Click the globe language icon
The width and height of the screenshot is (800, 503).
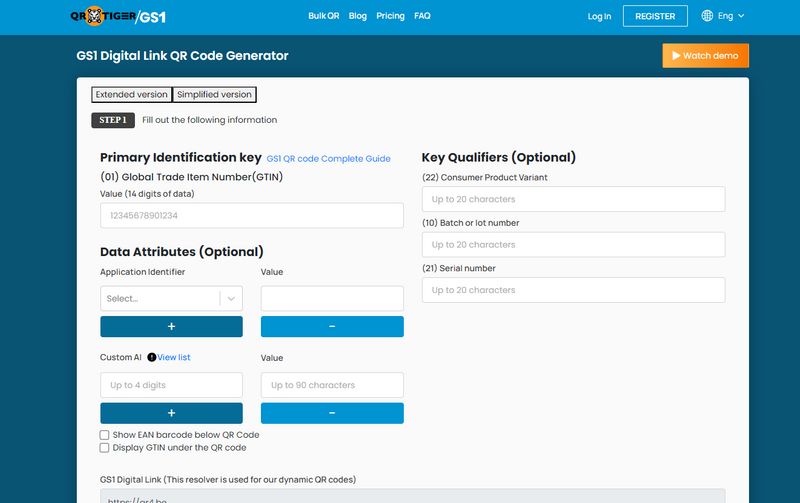[707, 16]
